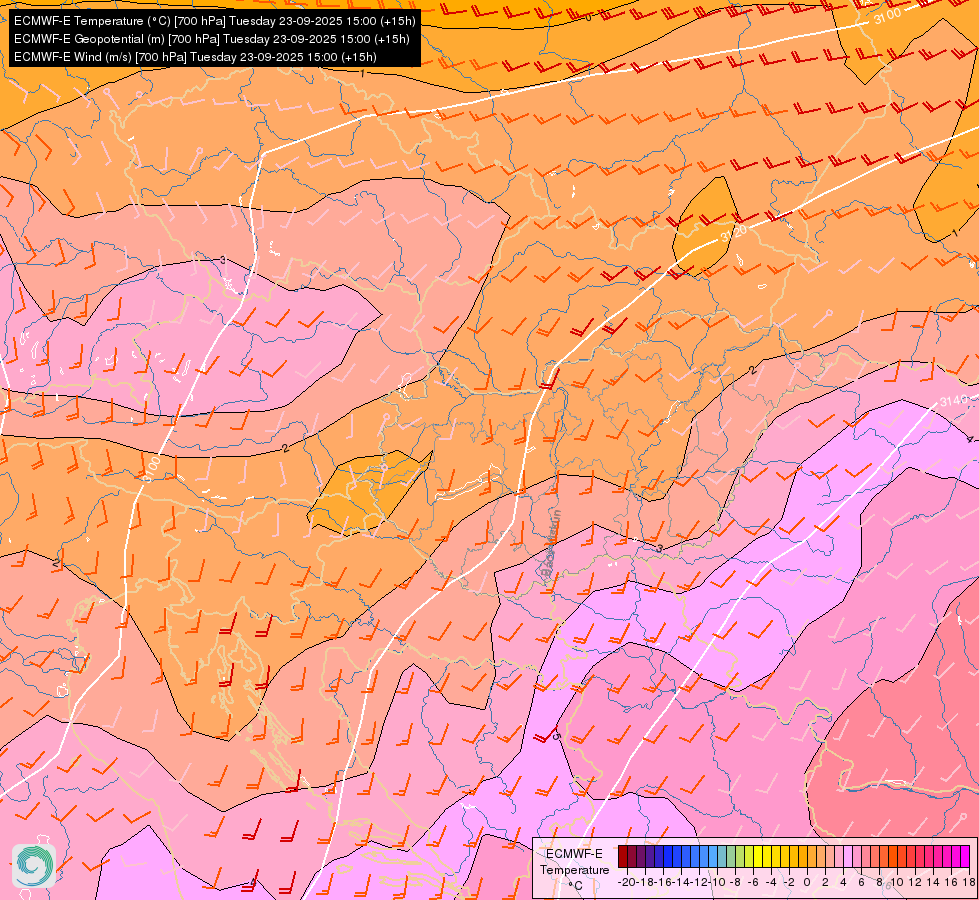Image resolution: width=979 pixels, height=900 pixels.
Task: Click the '3120' geopotential contour label
Action: pyautogui.click(x=734, y=234)
